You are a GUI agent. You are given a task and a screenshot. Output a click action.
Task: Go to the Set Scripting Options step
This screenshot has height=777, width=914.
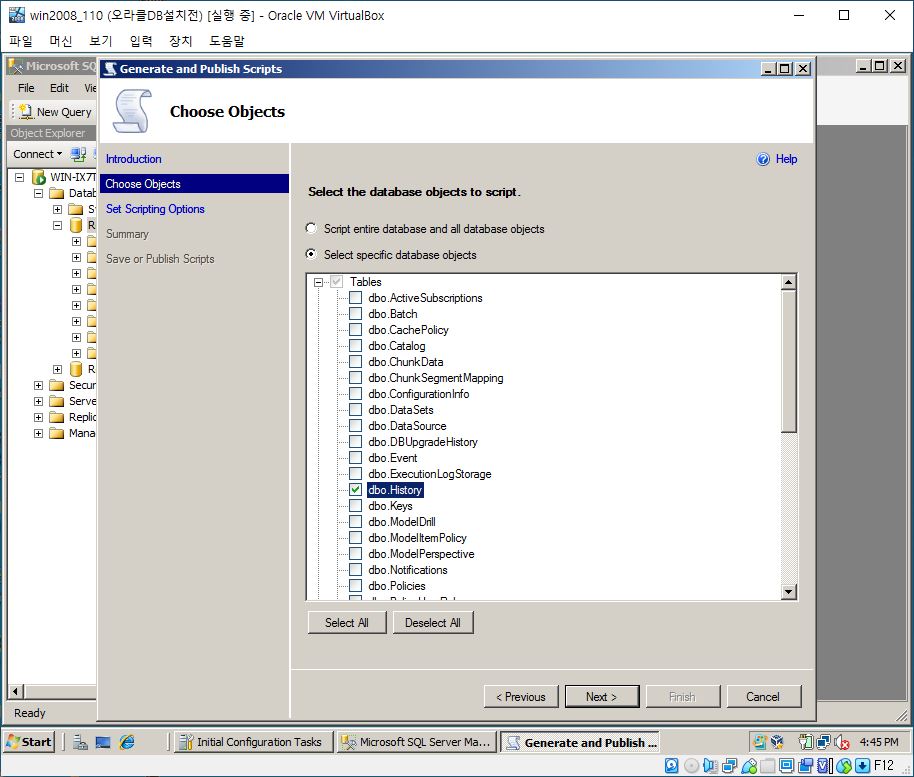tap(155, 209)
